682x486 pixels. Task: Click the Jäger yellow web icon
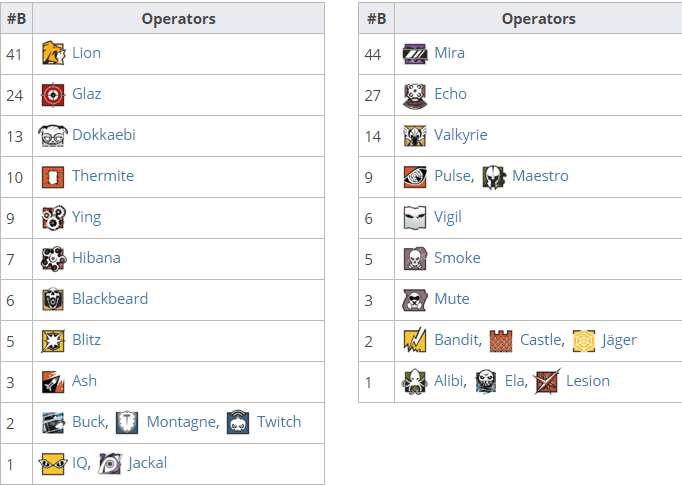point(584,341)
